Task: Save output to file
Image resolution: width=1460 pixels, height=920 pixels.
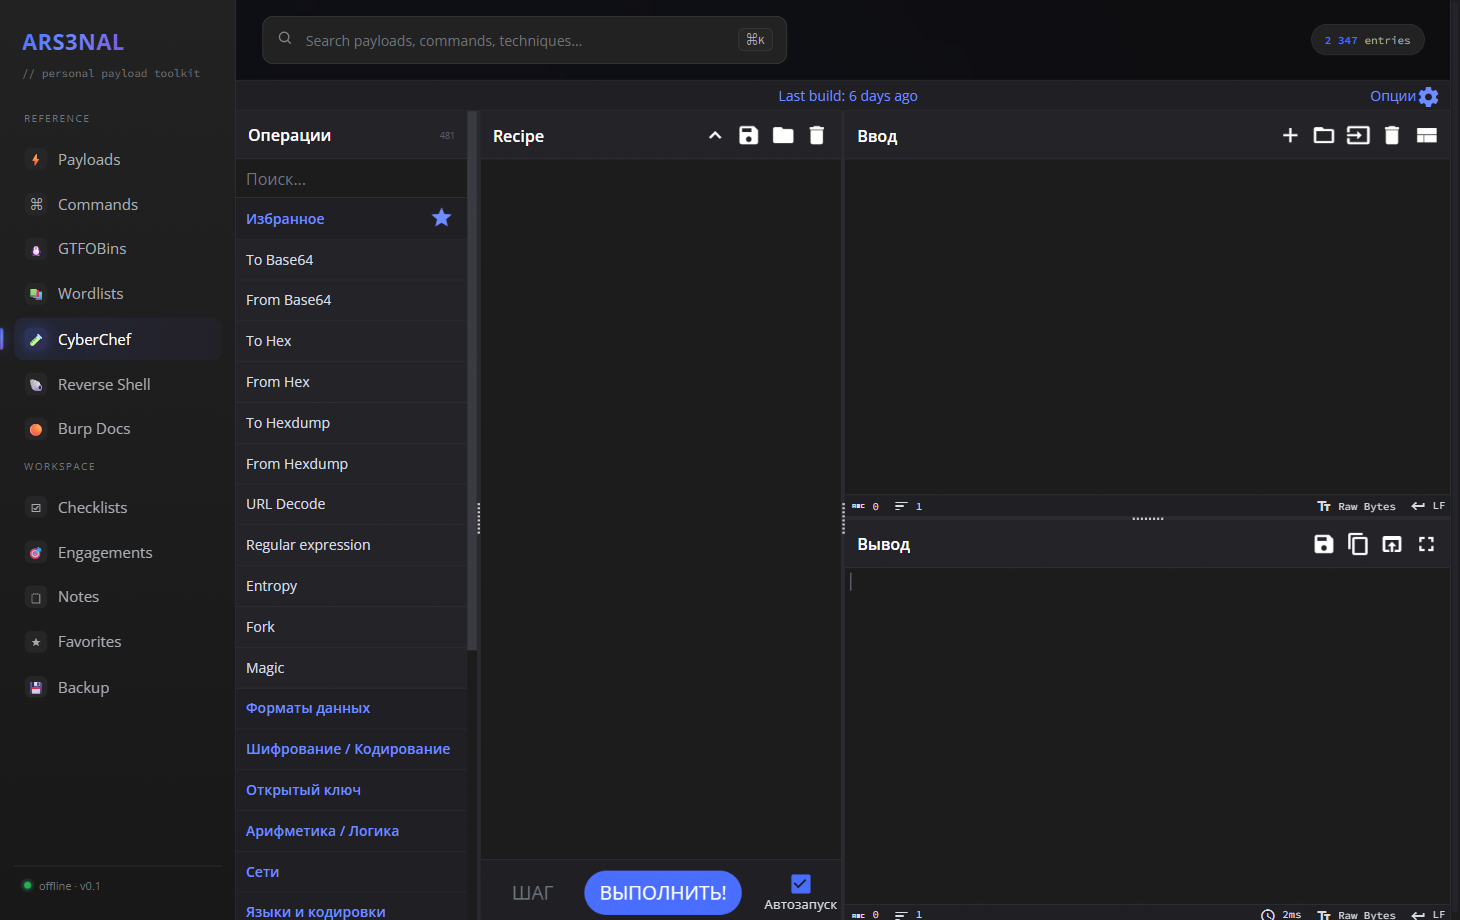Action: (1324, 544)
